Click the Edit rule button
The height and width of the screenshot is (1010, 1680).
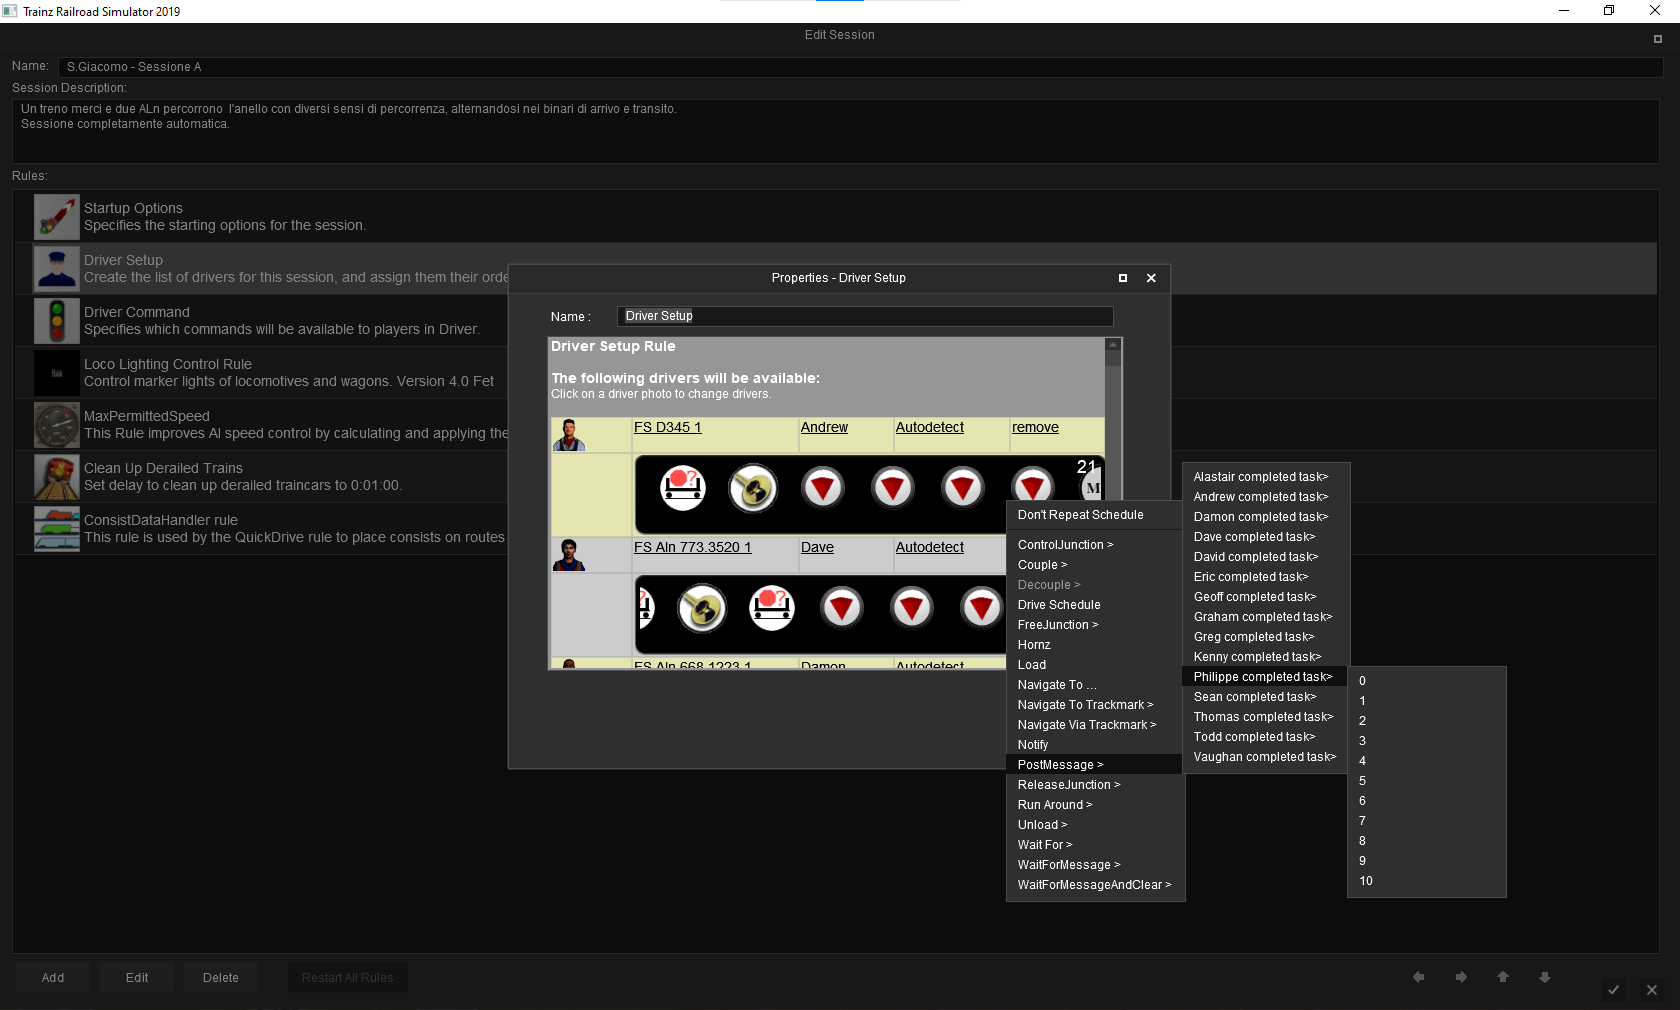(137, 978)
